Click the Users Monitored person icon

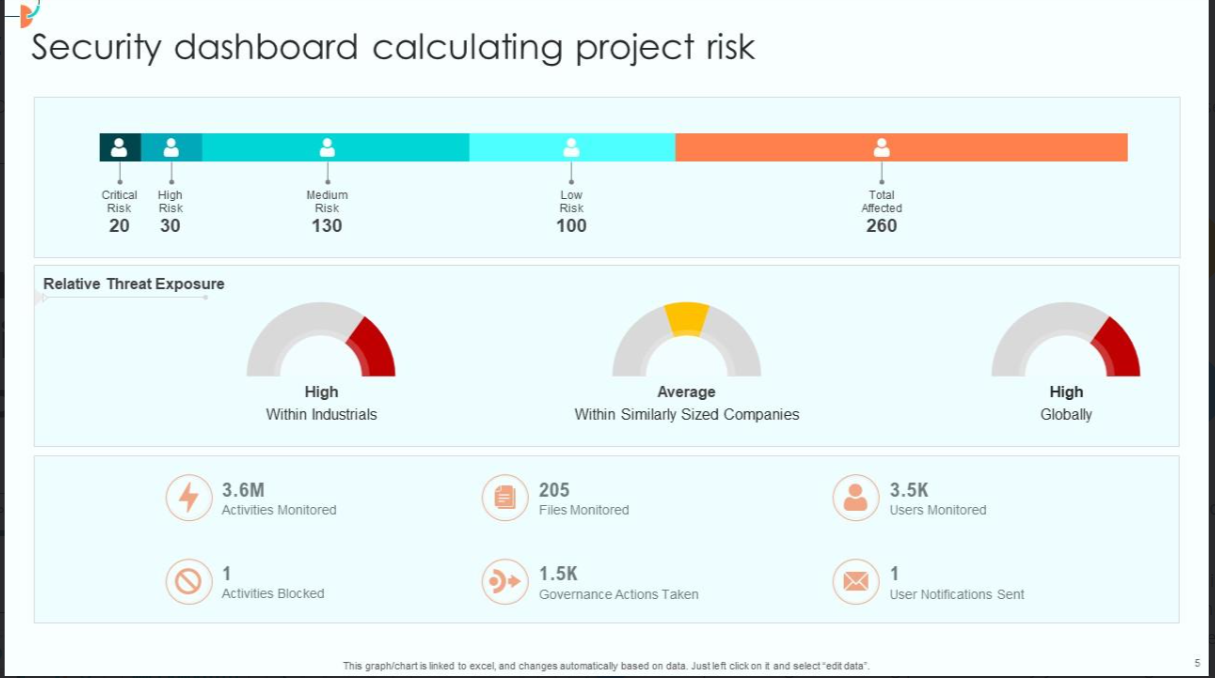coord(856,498)
